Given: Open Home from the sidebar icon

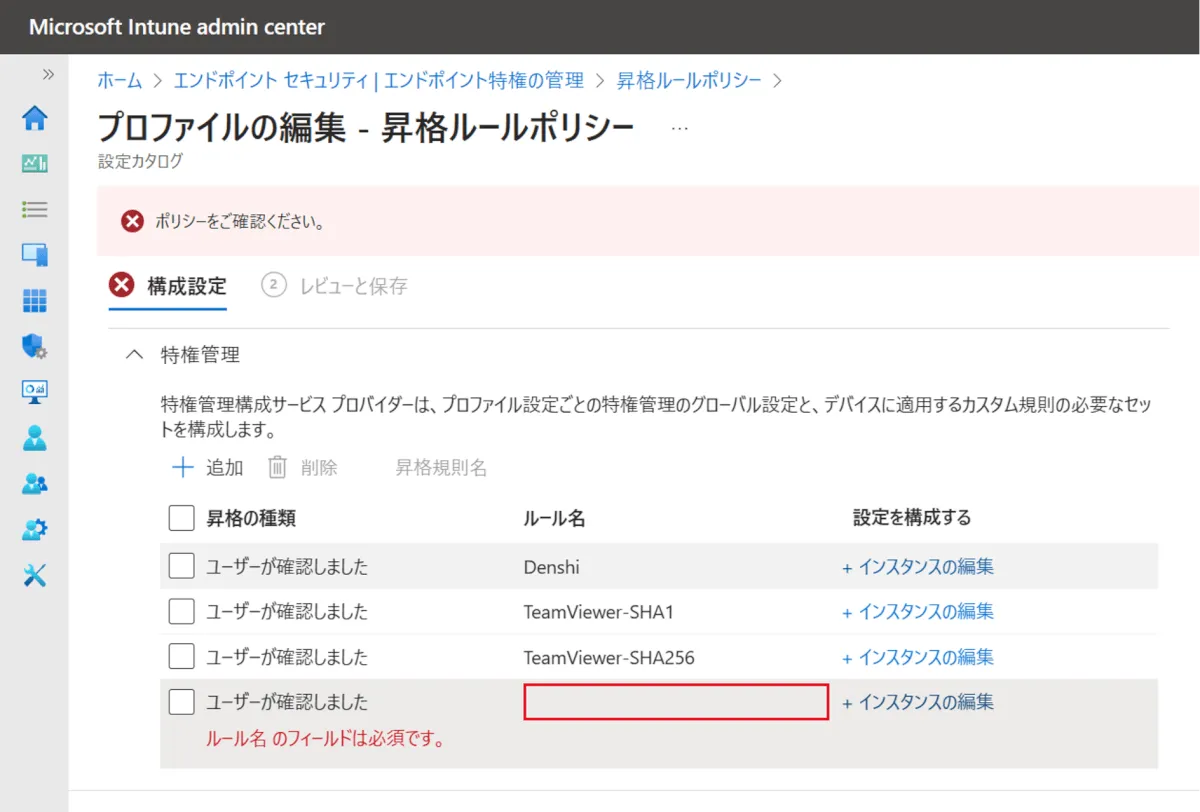Looking at the screenshot, I should (x=35, y=118).
